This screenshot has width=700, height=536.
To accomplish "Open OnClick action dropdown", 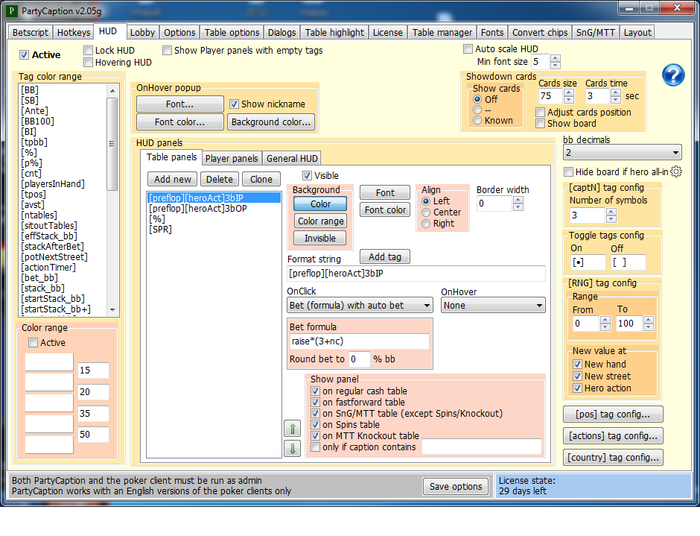I will (x=360, y=306).
